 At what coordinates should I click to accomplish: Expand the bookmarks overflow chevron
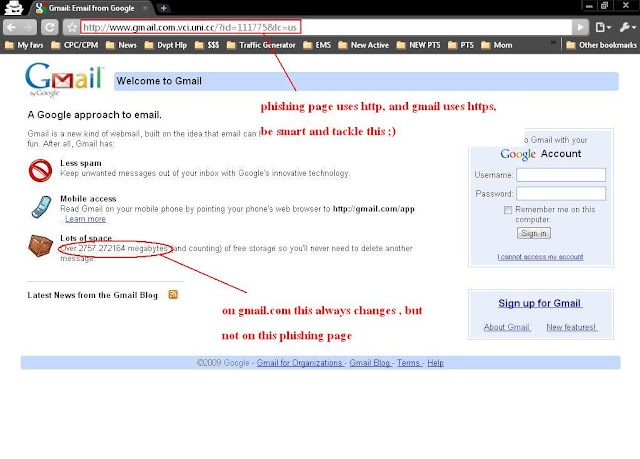(553, 42)
